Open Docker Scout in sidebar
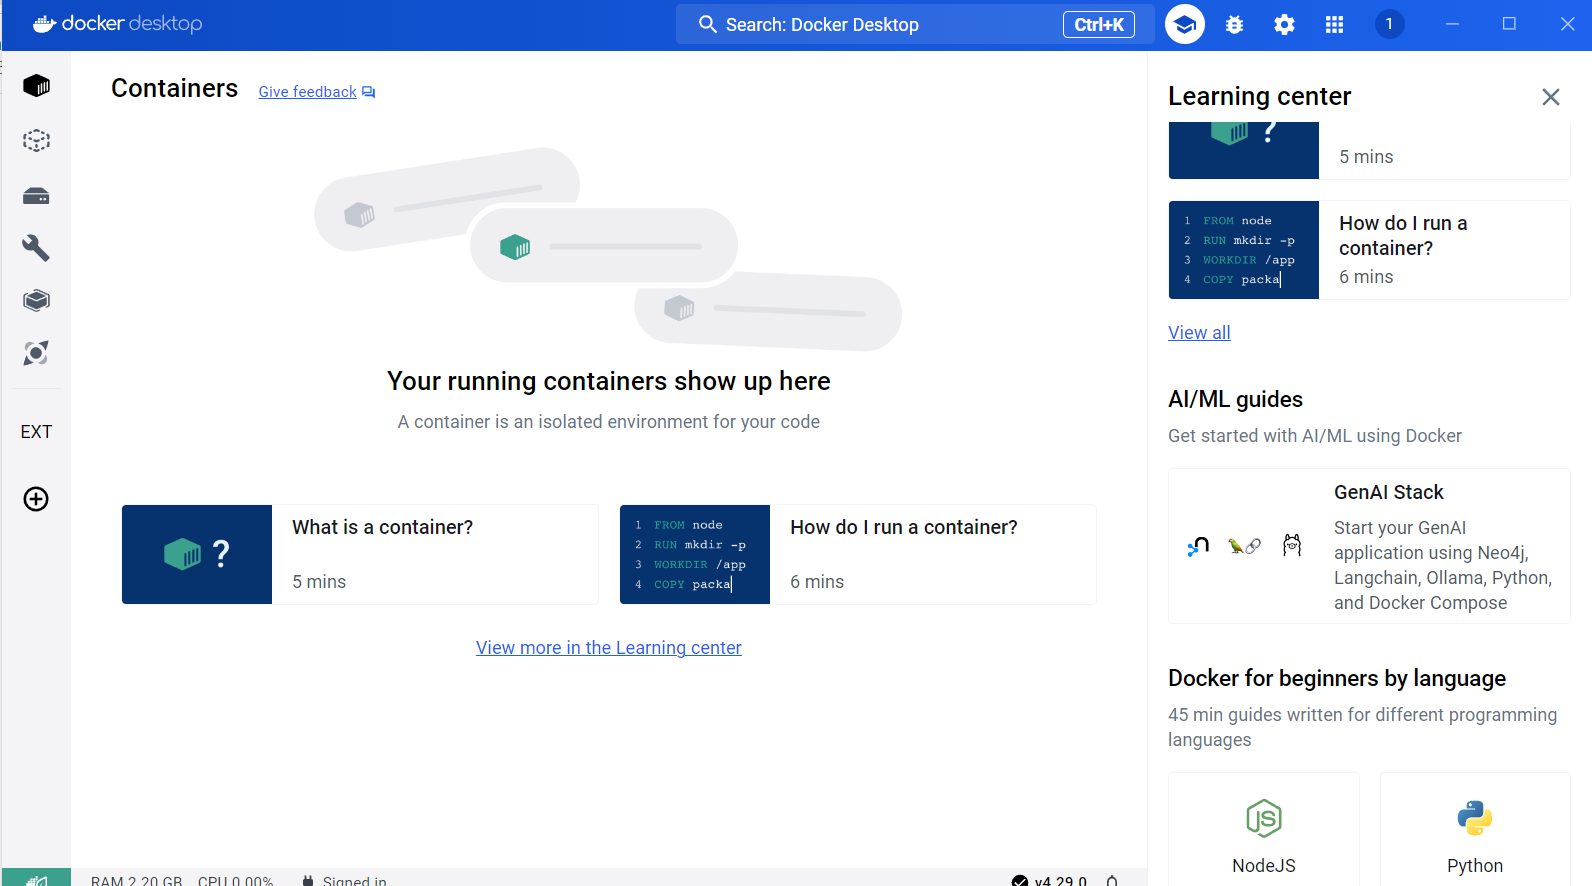The image size is (1592, 886). pyautogui.click(x=36, y=353)
